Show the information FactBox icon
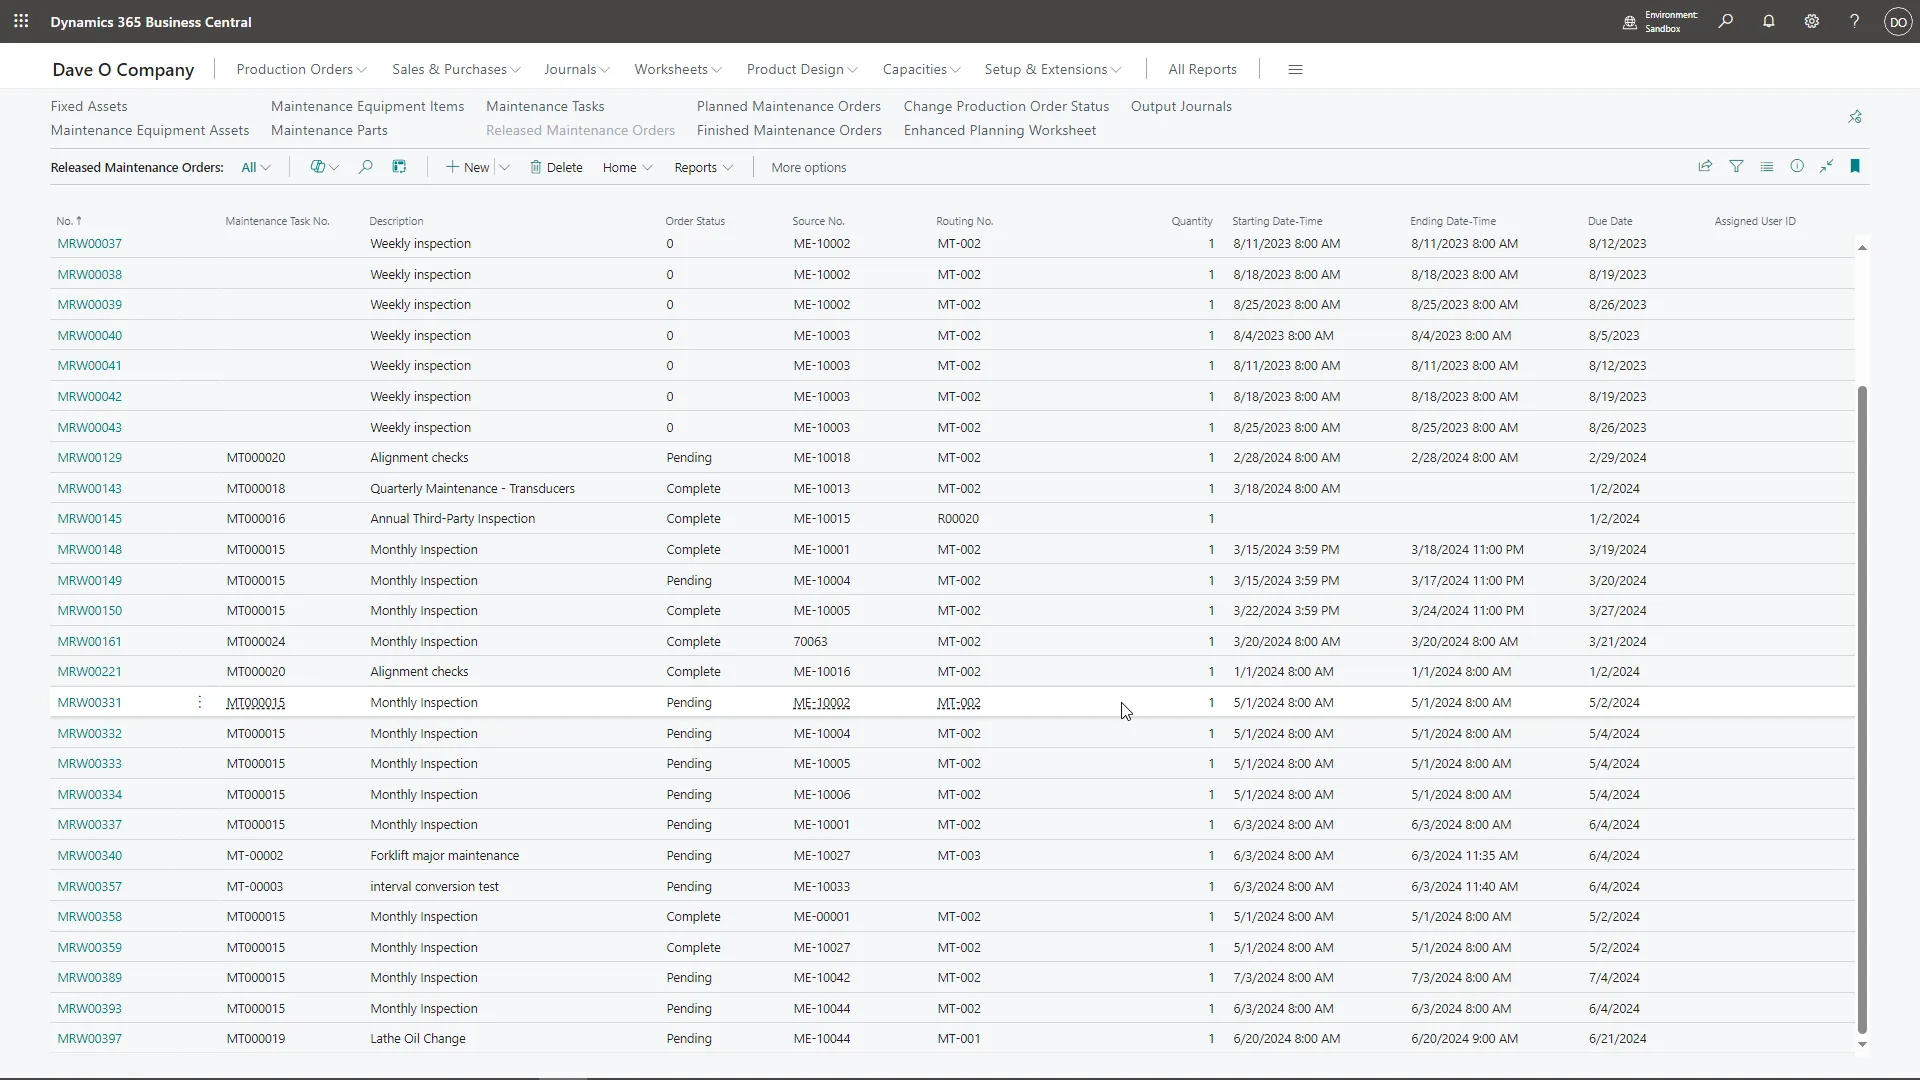The image size is (1920, 1080). point(1797,167)
